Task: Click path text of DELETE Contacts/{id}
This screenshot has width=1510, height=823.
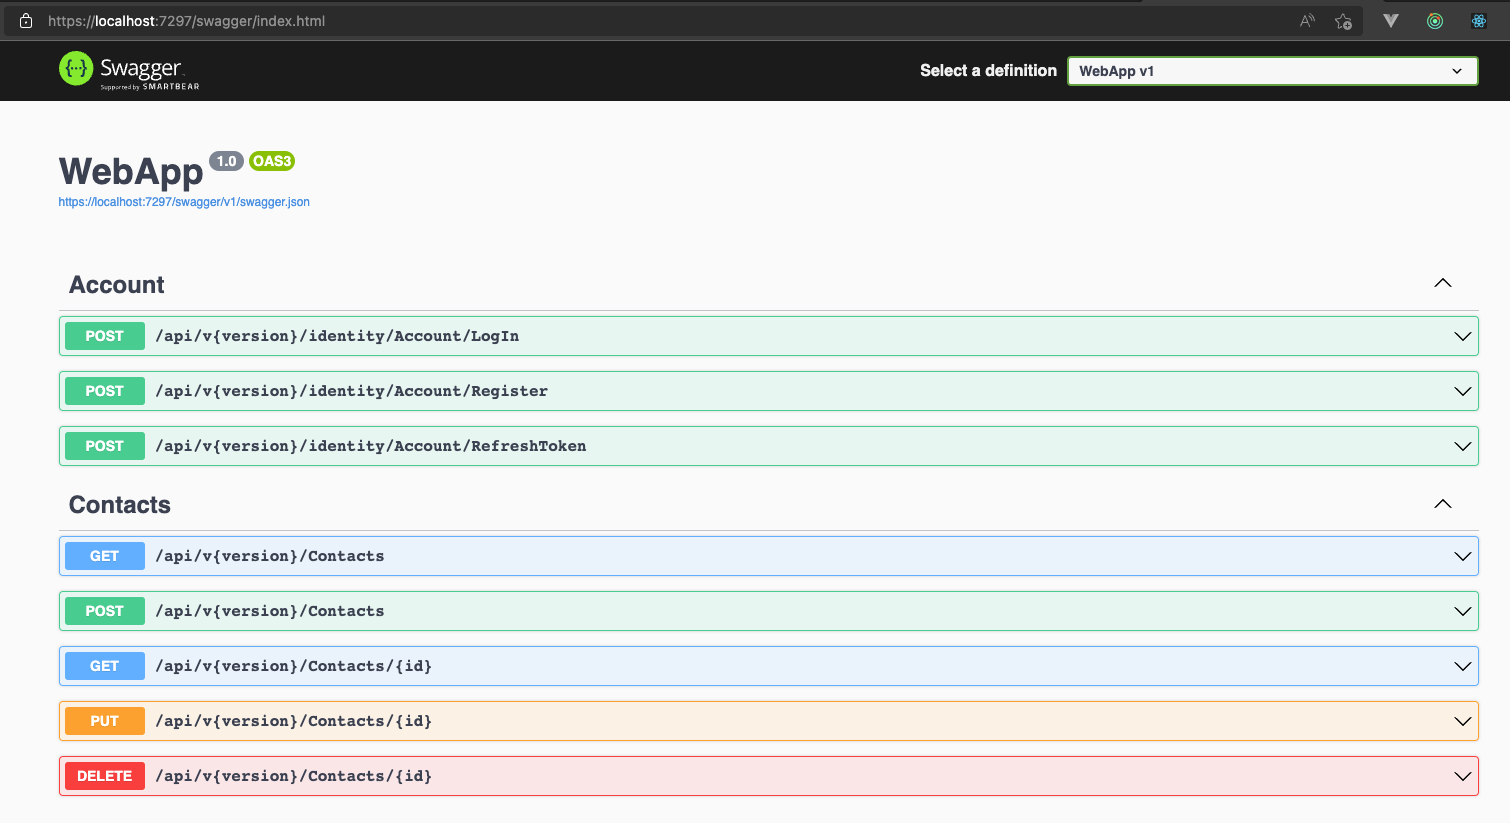Action: 294,776
